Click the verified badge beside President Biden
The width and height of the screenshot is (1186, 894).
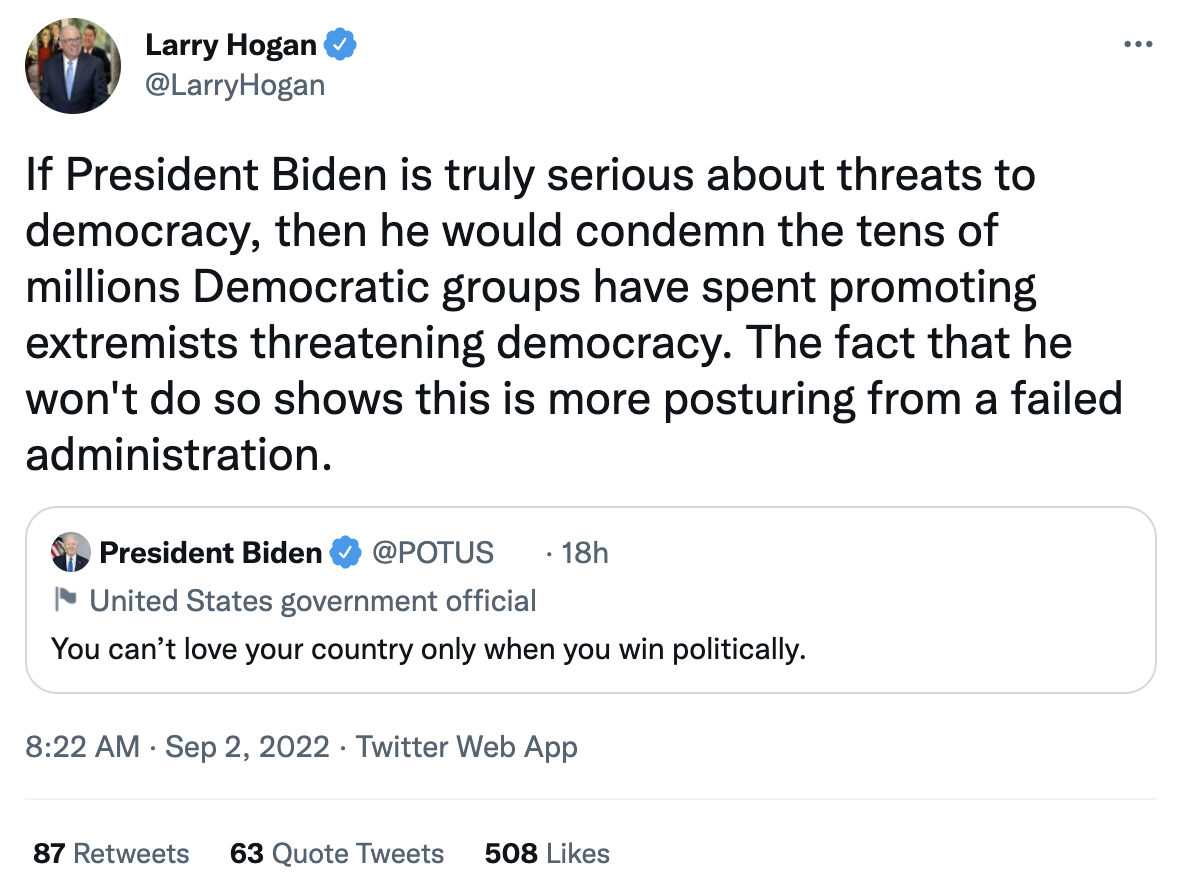(x=346, y=552)
